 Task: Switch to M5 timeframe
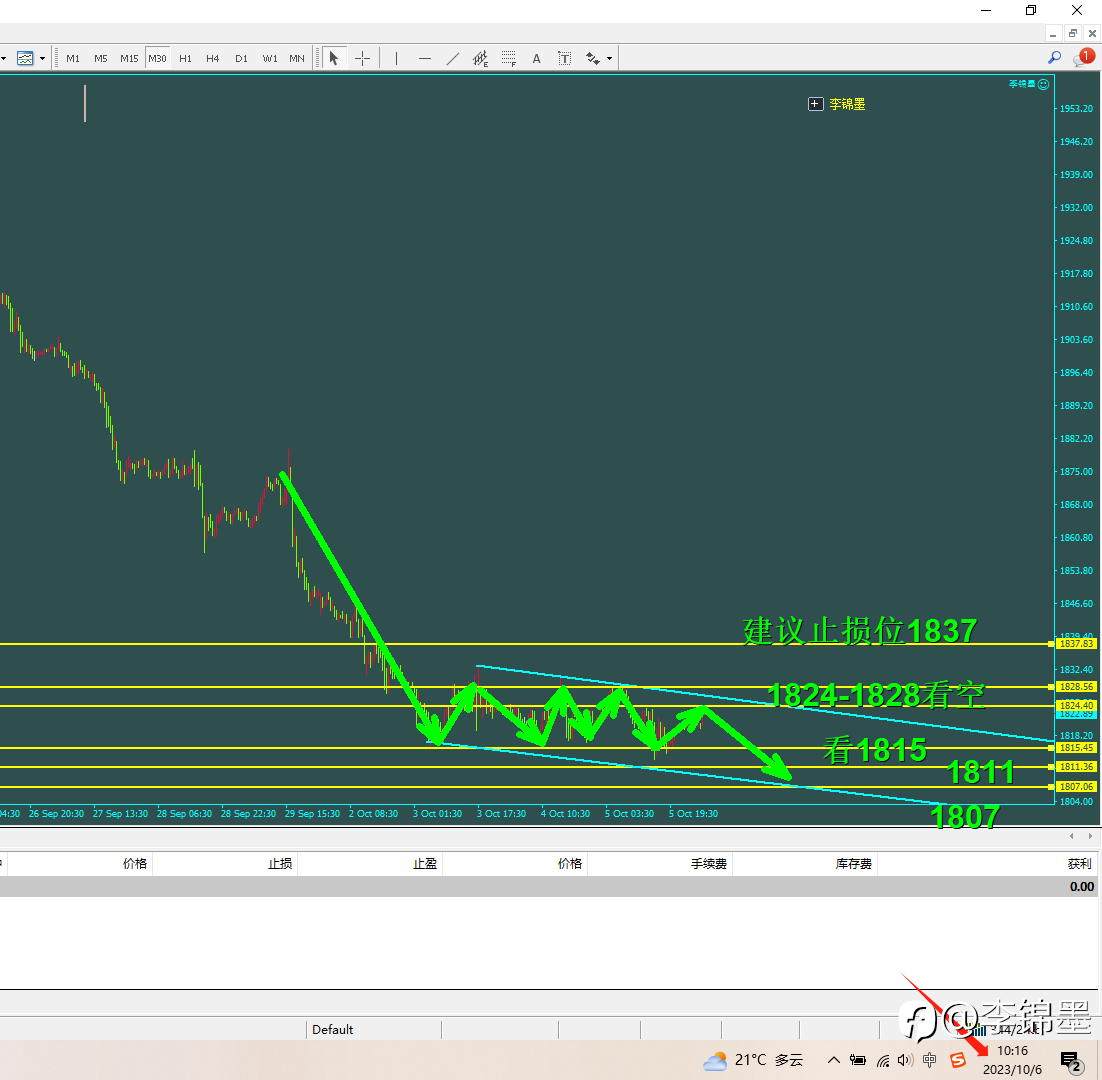(101, 58)
